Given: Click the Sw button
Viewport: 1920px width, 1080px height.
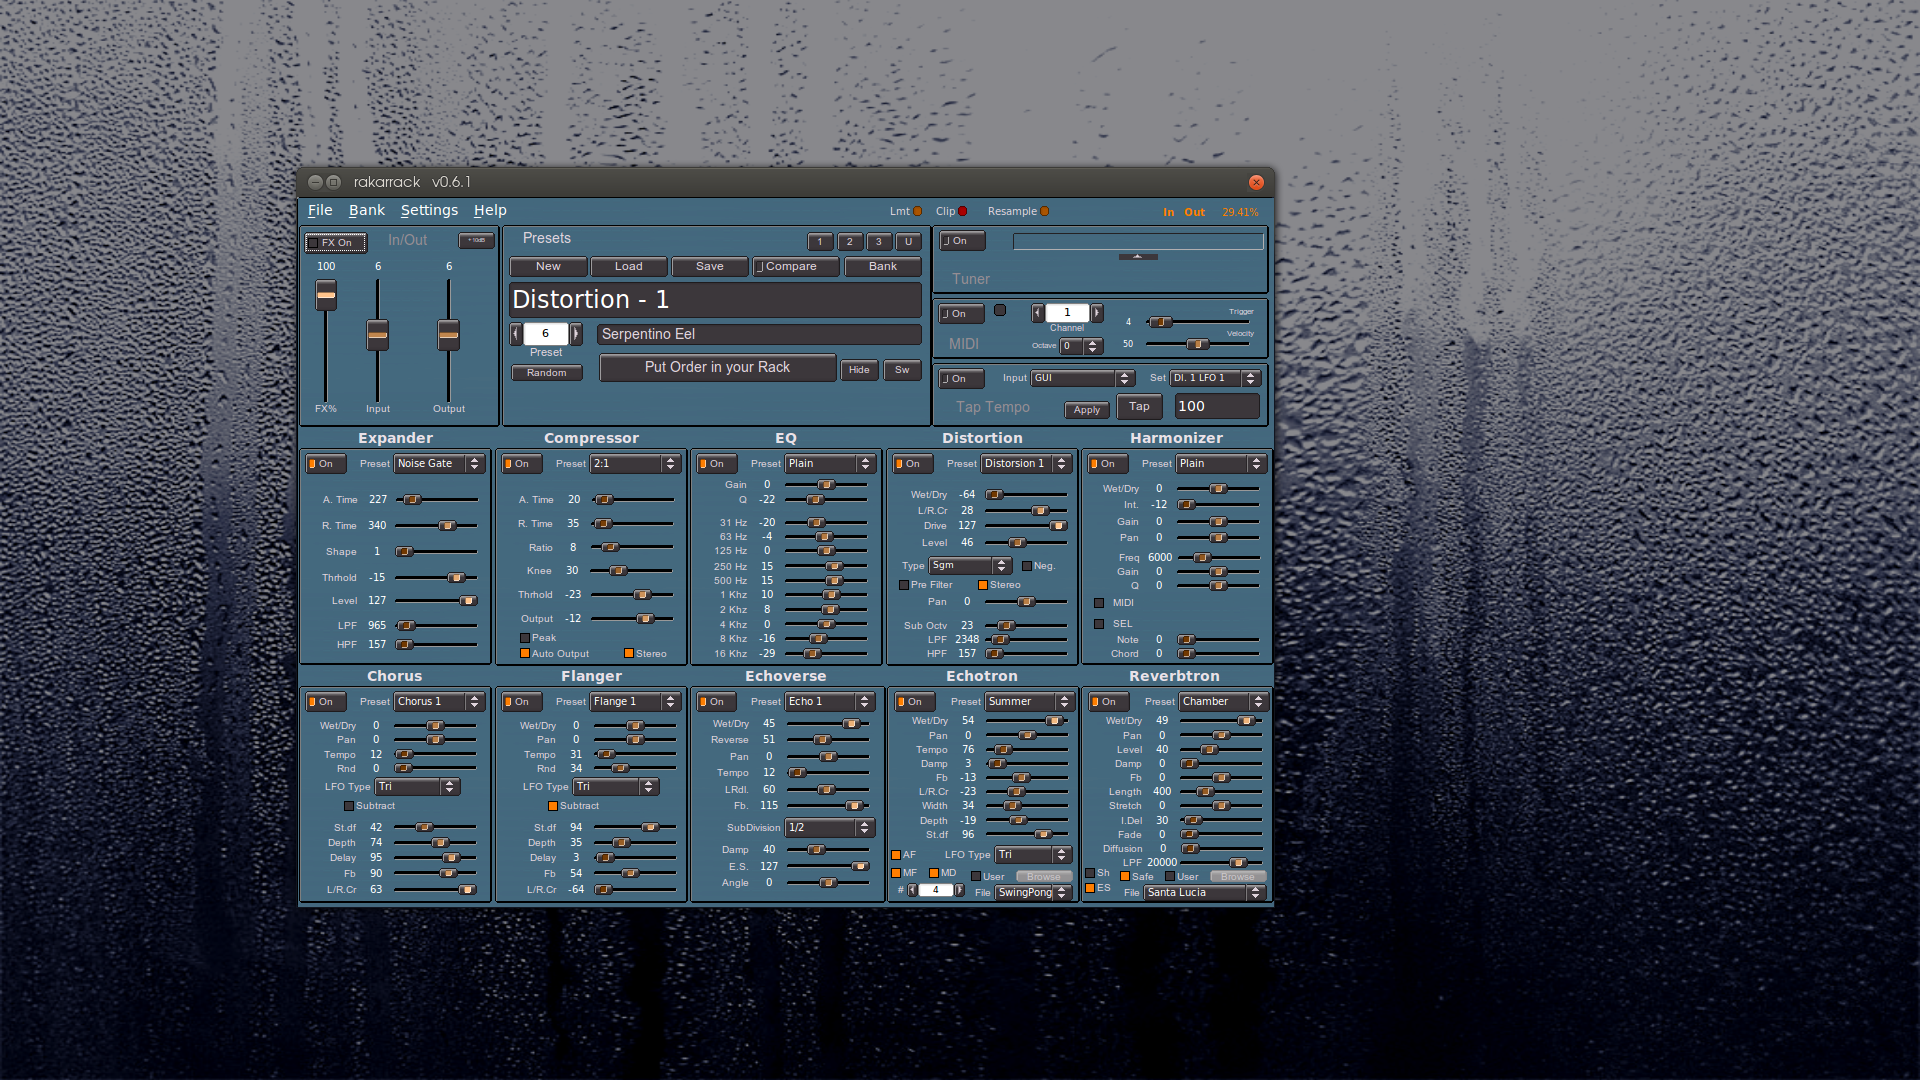Looking at the screenshot, I should tap(902, 370).
